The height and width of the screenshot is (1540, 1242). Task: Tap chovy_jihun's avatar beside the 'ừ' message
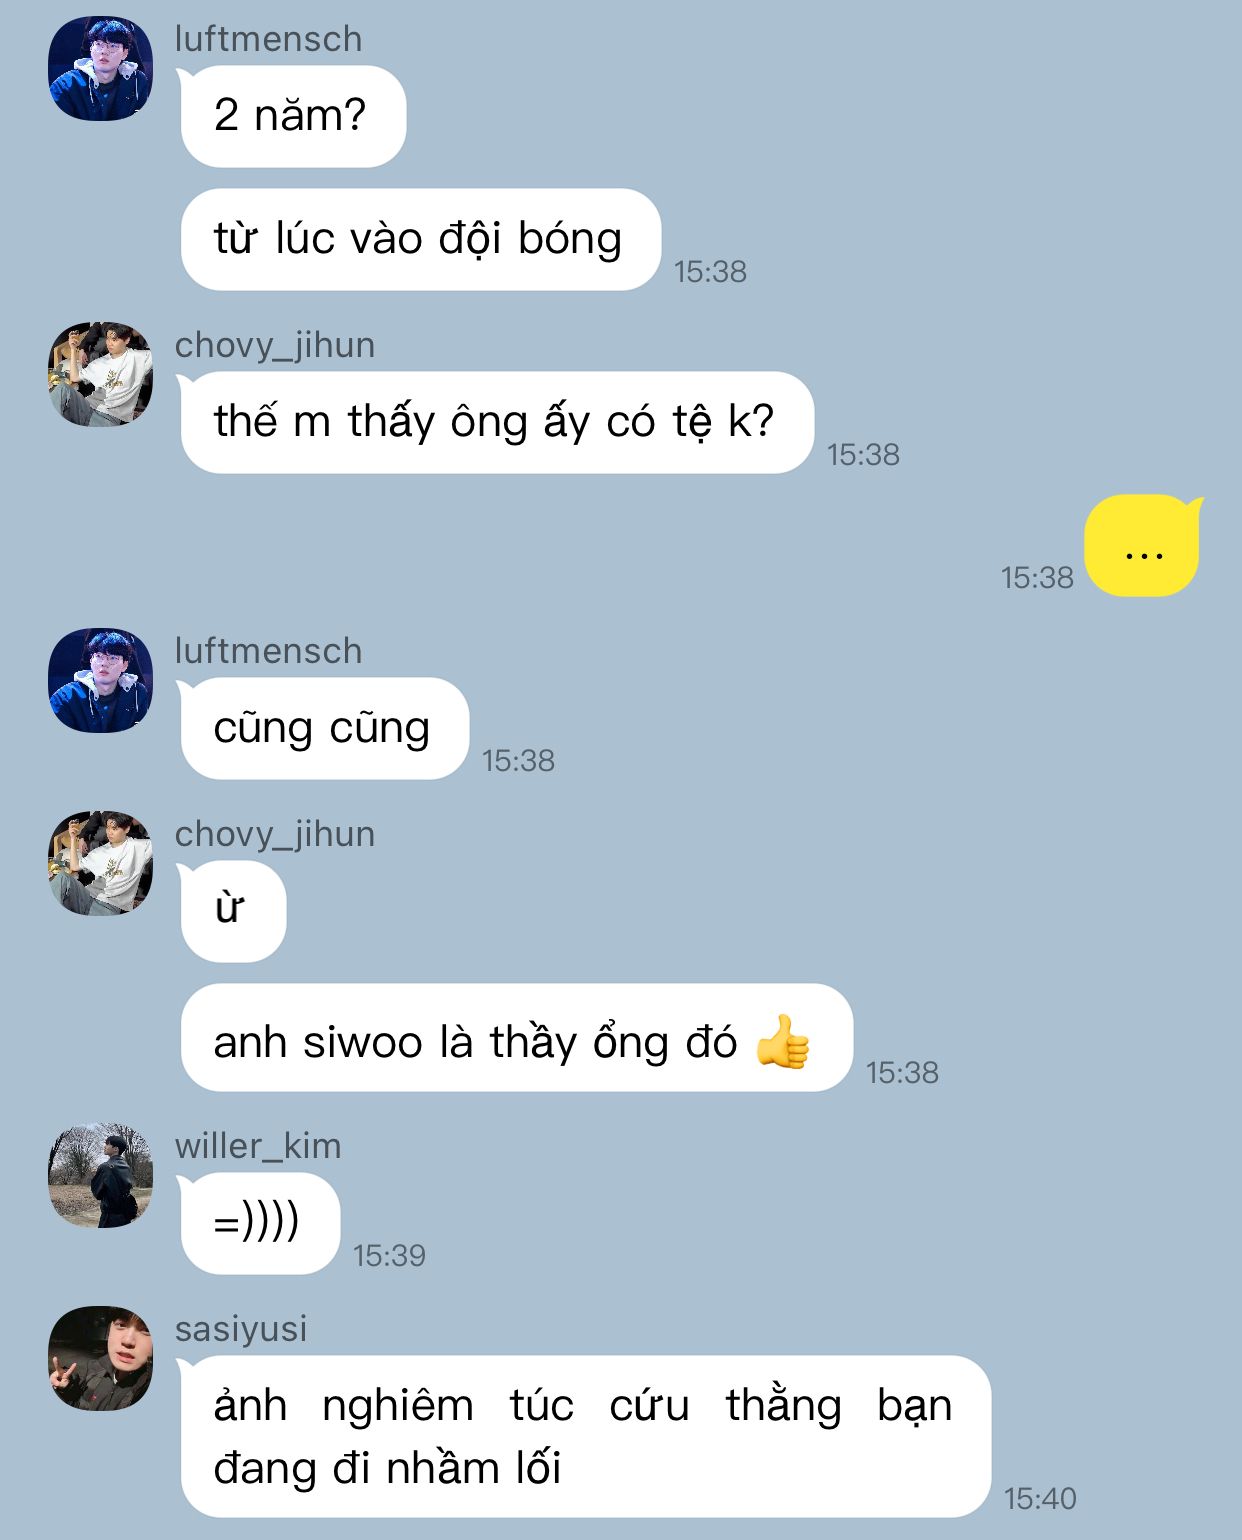pos(100,863)
